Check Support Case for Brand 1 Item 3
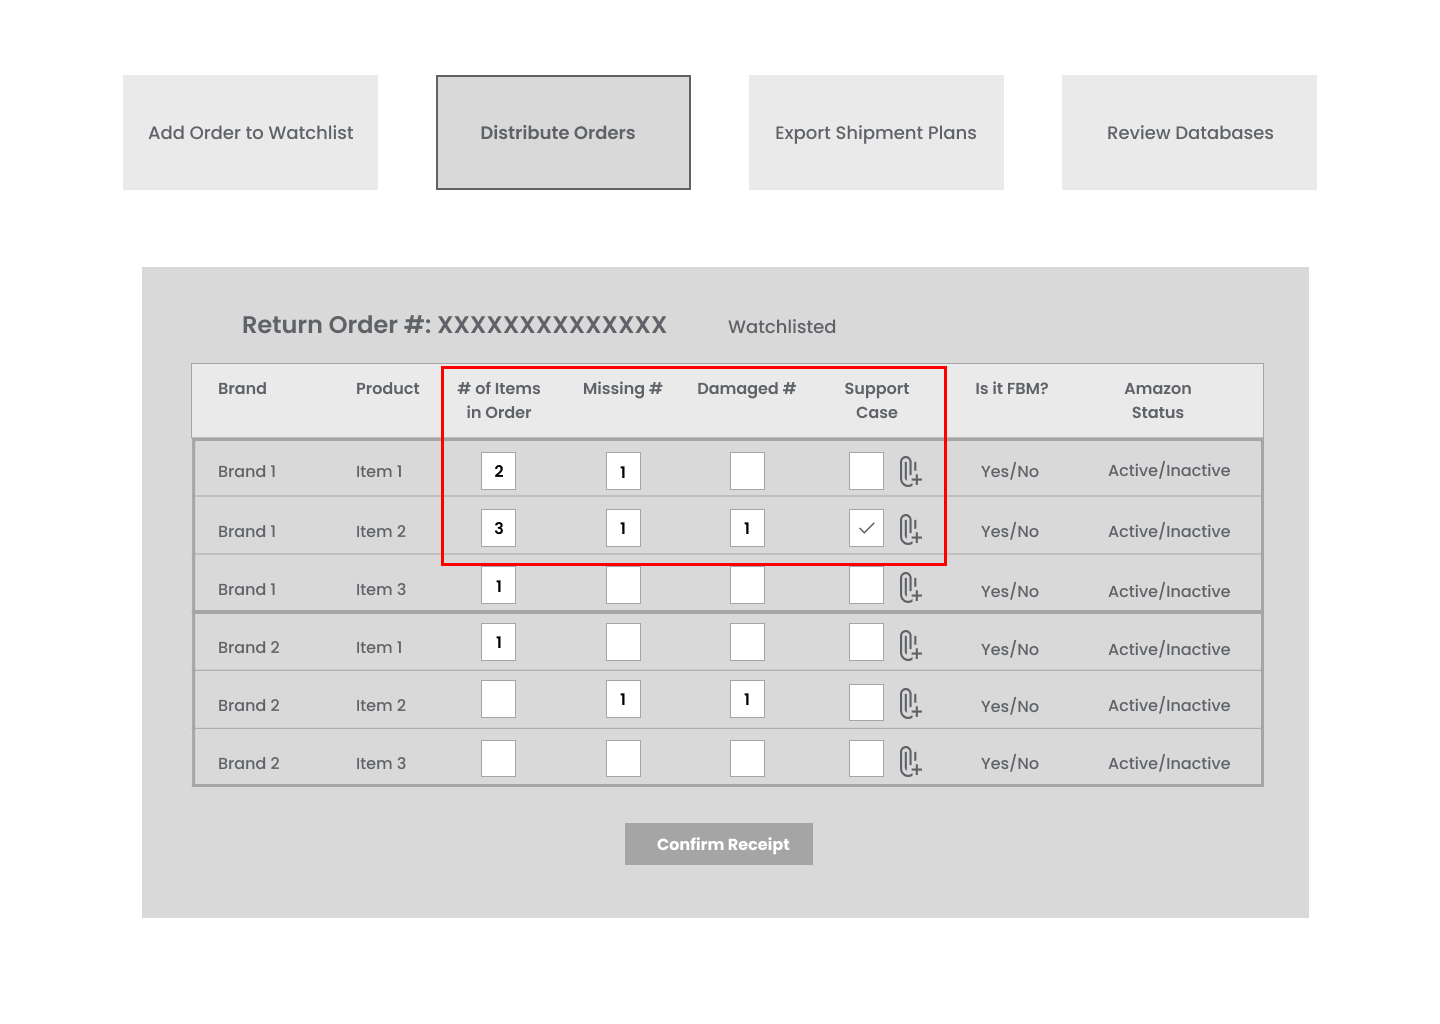 [x=866, y=585]
